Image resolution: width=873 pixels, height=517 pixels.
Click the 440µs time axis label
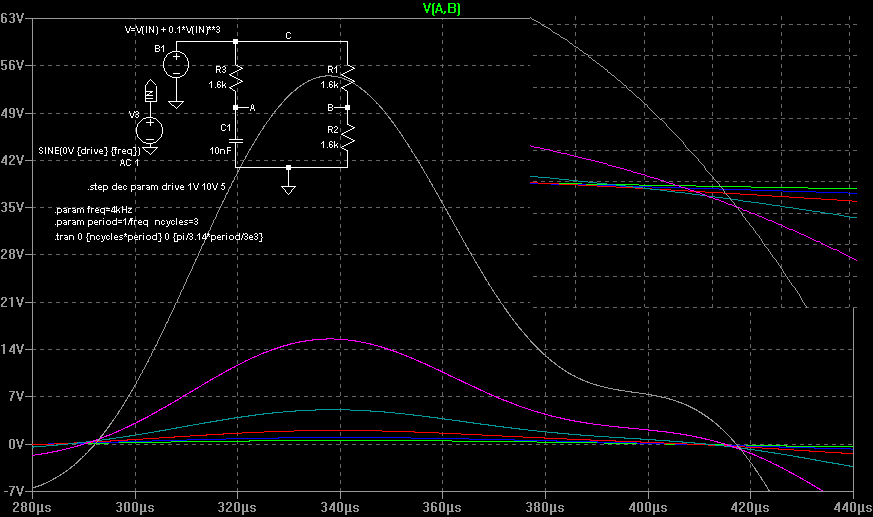[x=852, y=508]
